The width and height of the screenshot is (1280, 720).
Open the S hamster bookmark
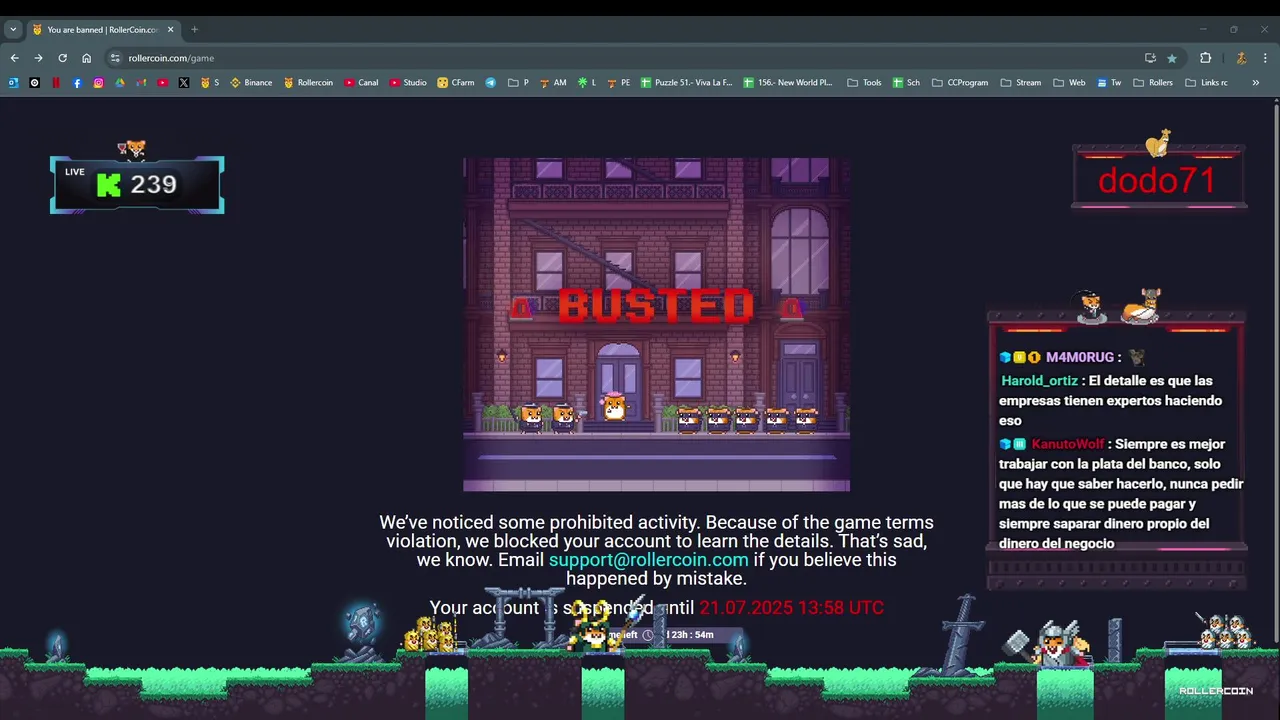210,83
